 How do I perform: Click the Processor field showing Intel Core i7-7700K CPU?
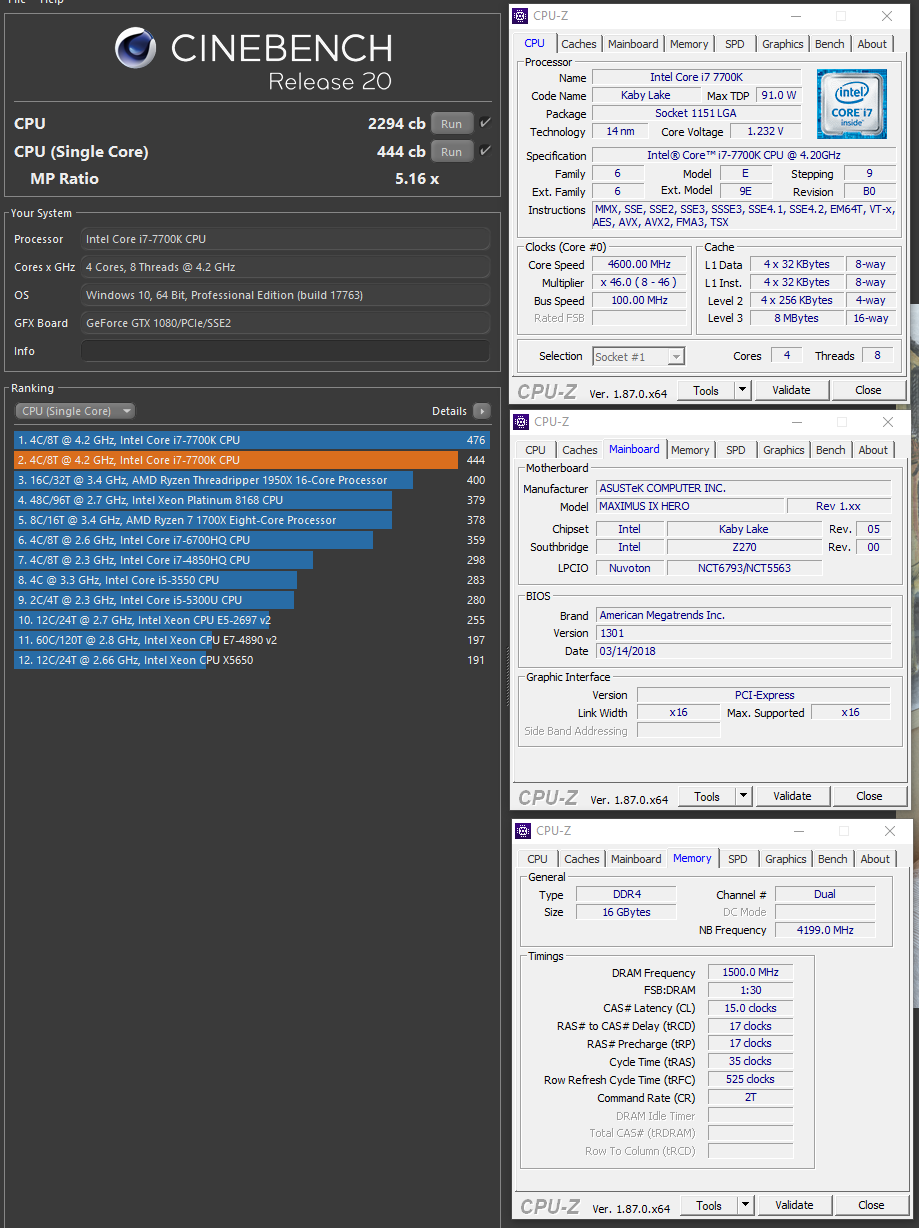click(x=286, y=239)
